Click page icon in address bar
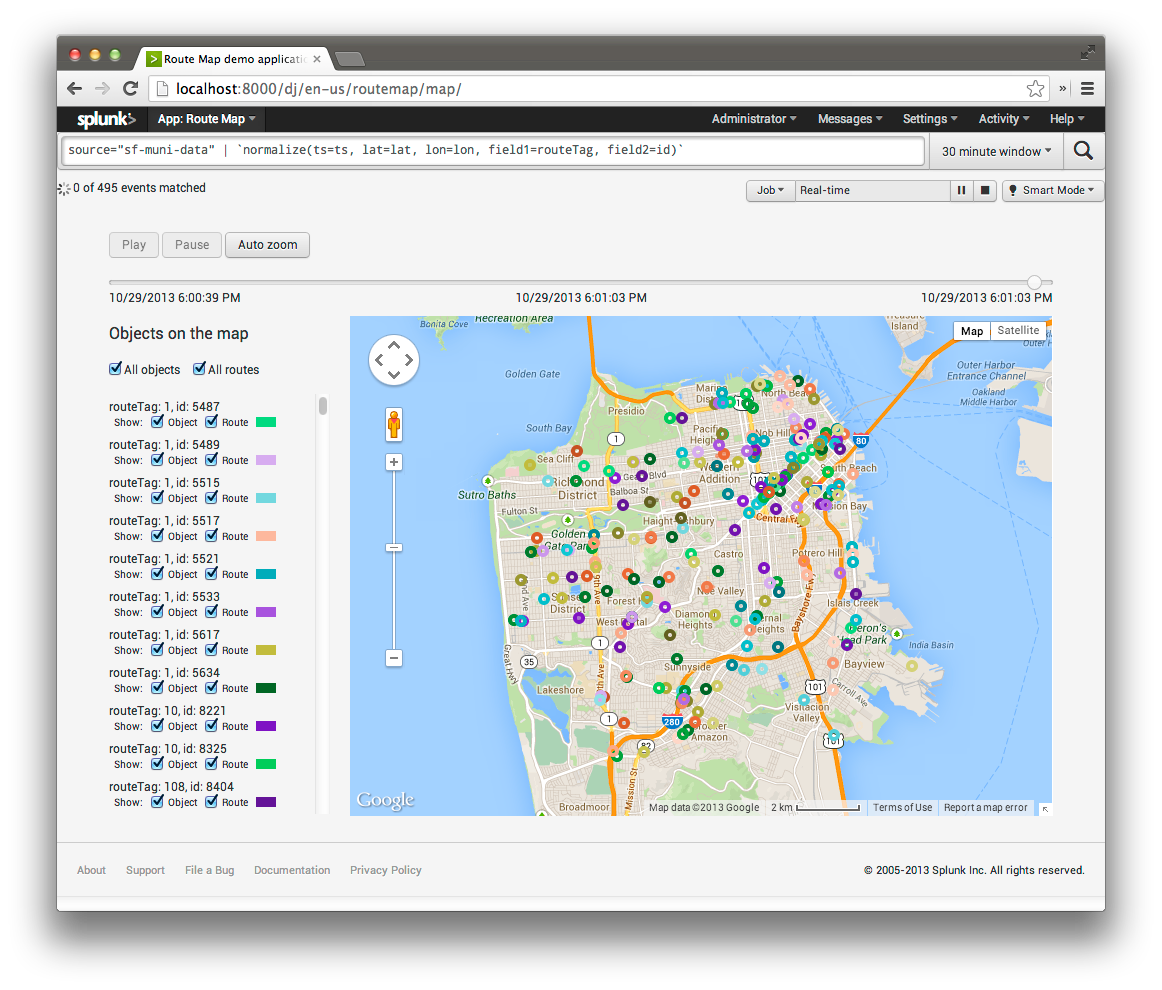 (x=162, y=89)
